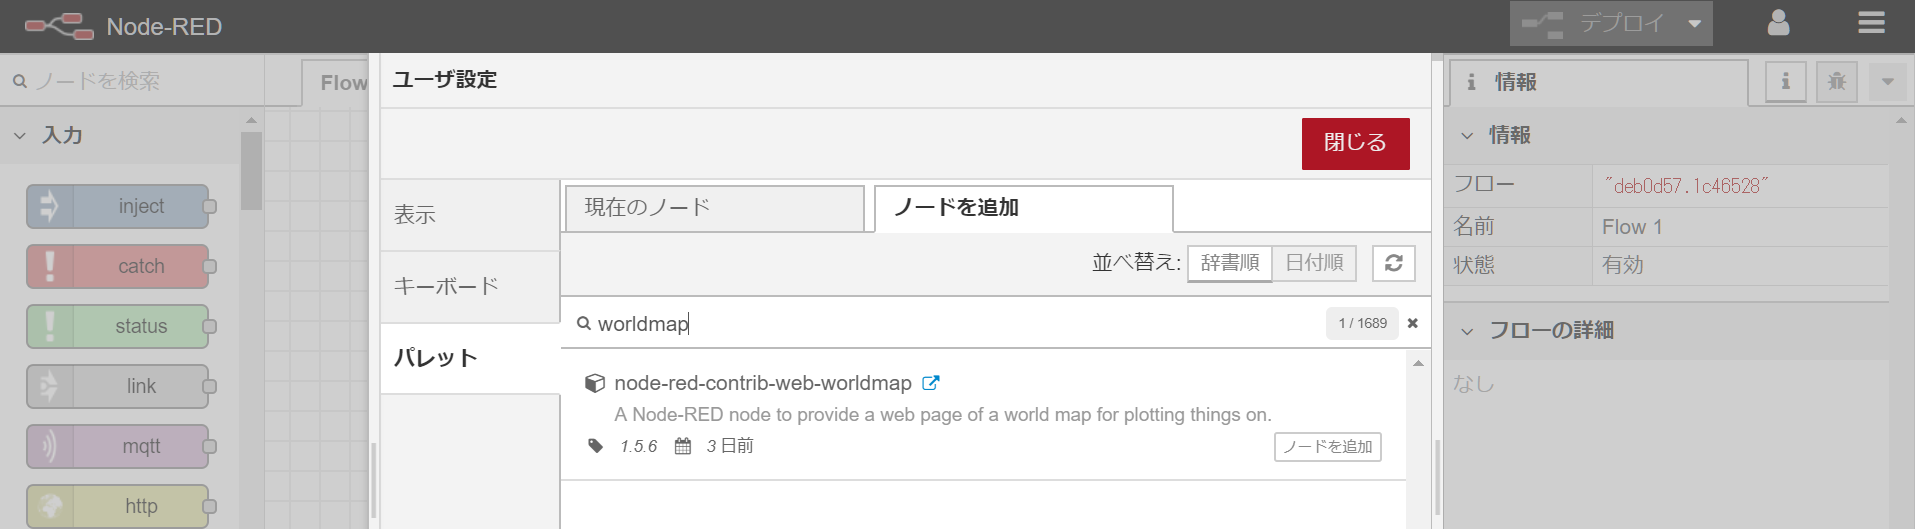Image resolution: width=1915 pixels, height=529 pixels.
Task: Click the Flow 1 name value
Action: pyautogui.click(x=1632, y=227)
